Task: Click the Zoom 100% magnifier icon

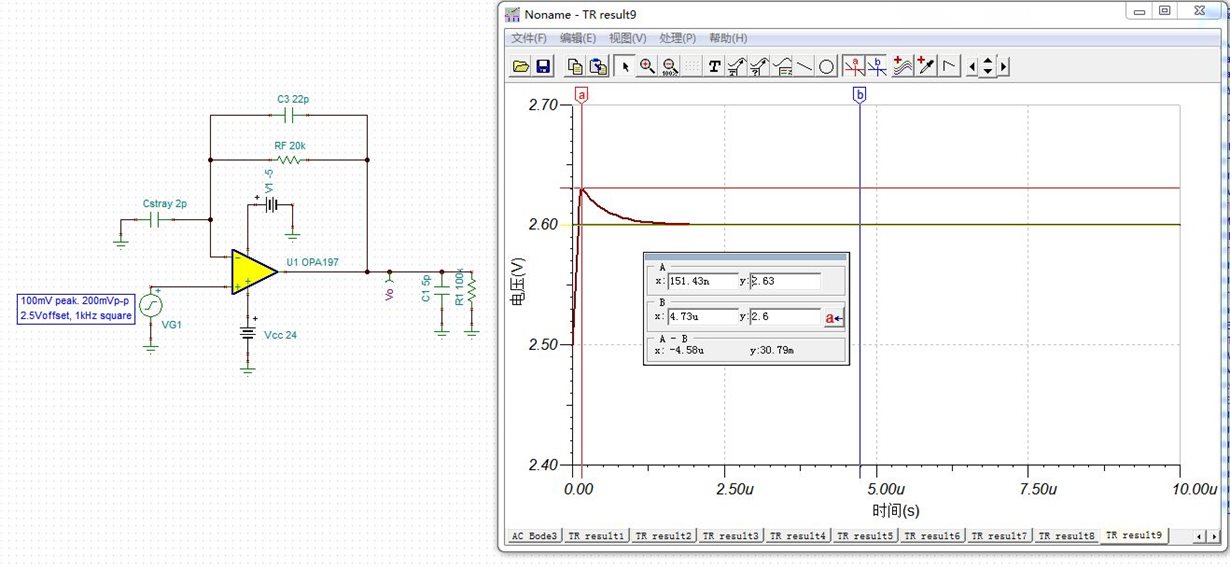Action: click(x=670, y=67)
